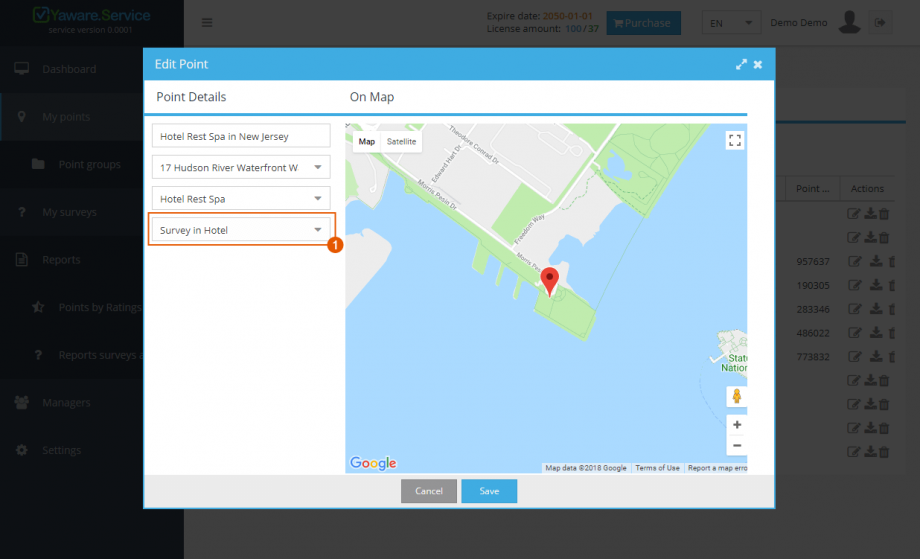
Task: Open the Hotel Rest Spa group dropdown
Action: pos(241,199)
